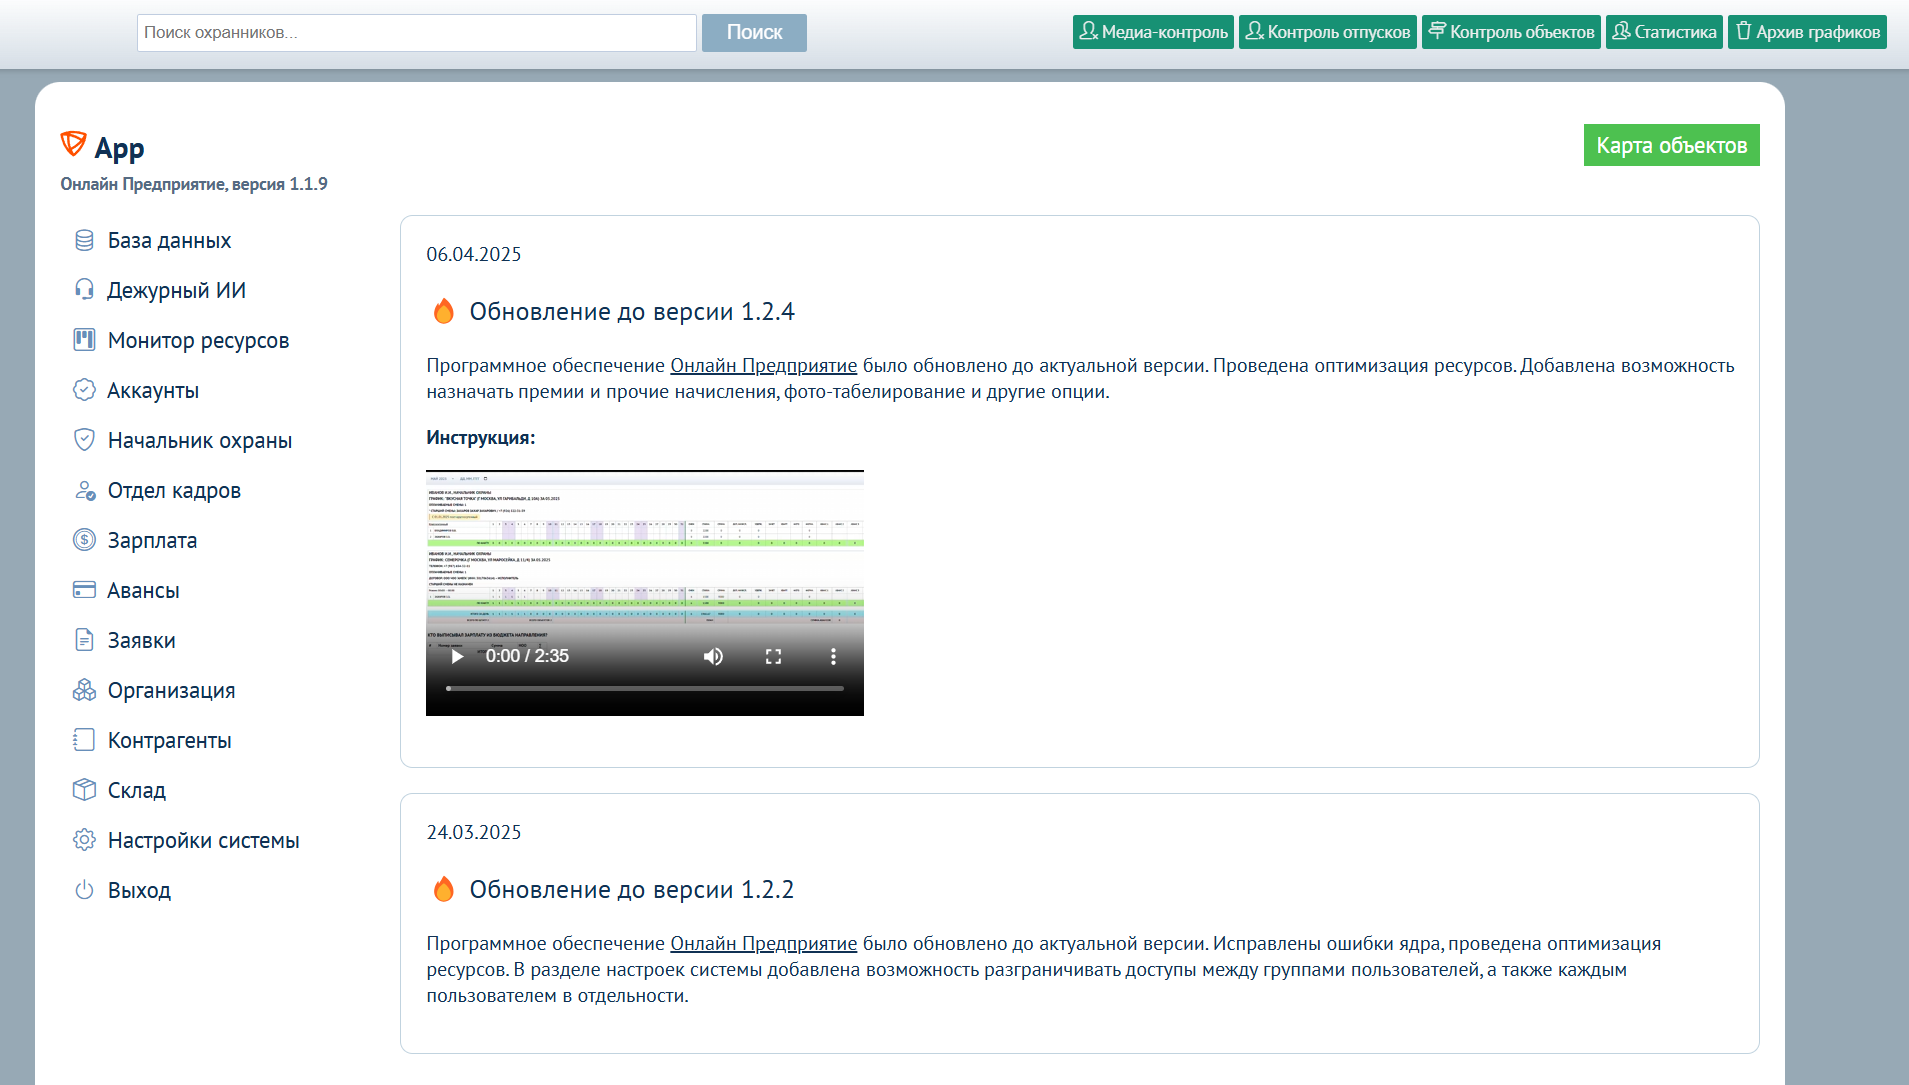Open Архив графиков in the top bar
The width and height of the screenshot is (1909, 1085).
coord(1807,32)
